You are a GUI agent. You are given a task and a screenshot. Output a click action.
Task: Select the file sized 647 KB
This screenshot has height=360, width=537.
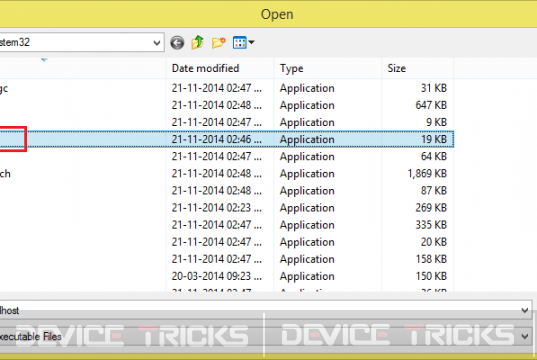click(227, 105)
